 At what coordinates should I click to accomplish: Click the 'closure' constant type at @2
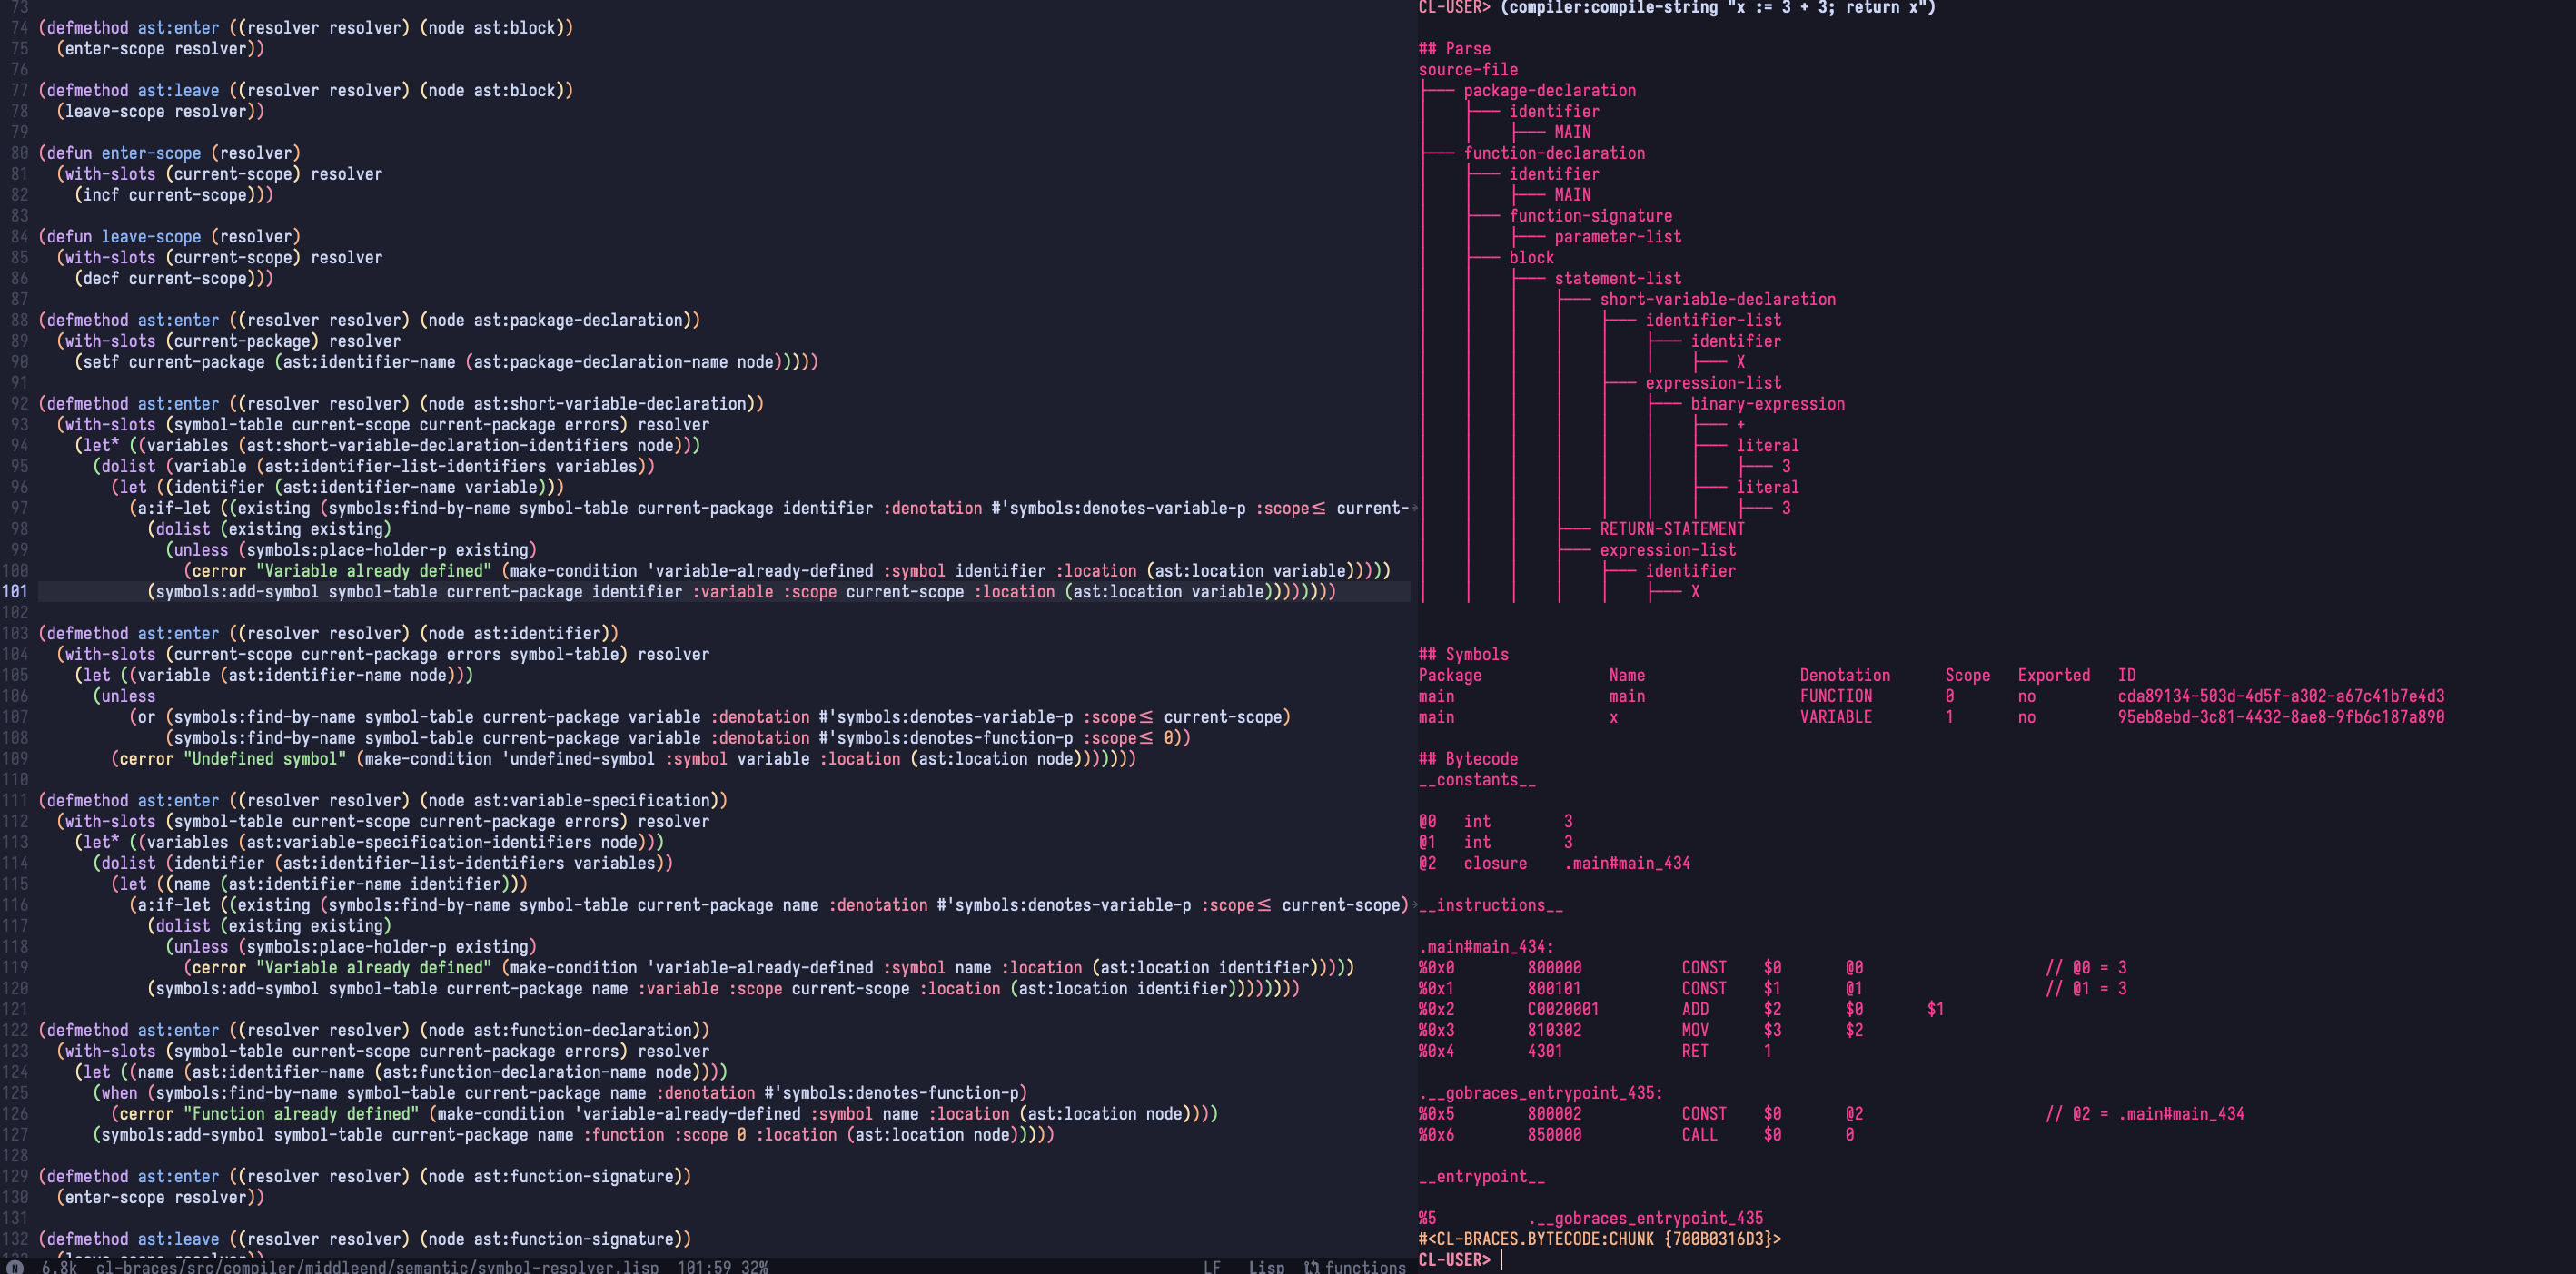(1495, 863)
